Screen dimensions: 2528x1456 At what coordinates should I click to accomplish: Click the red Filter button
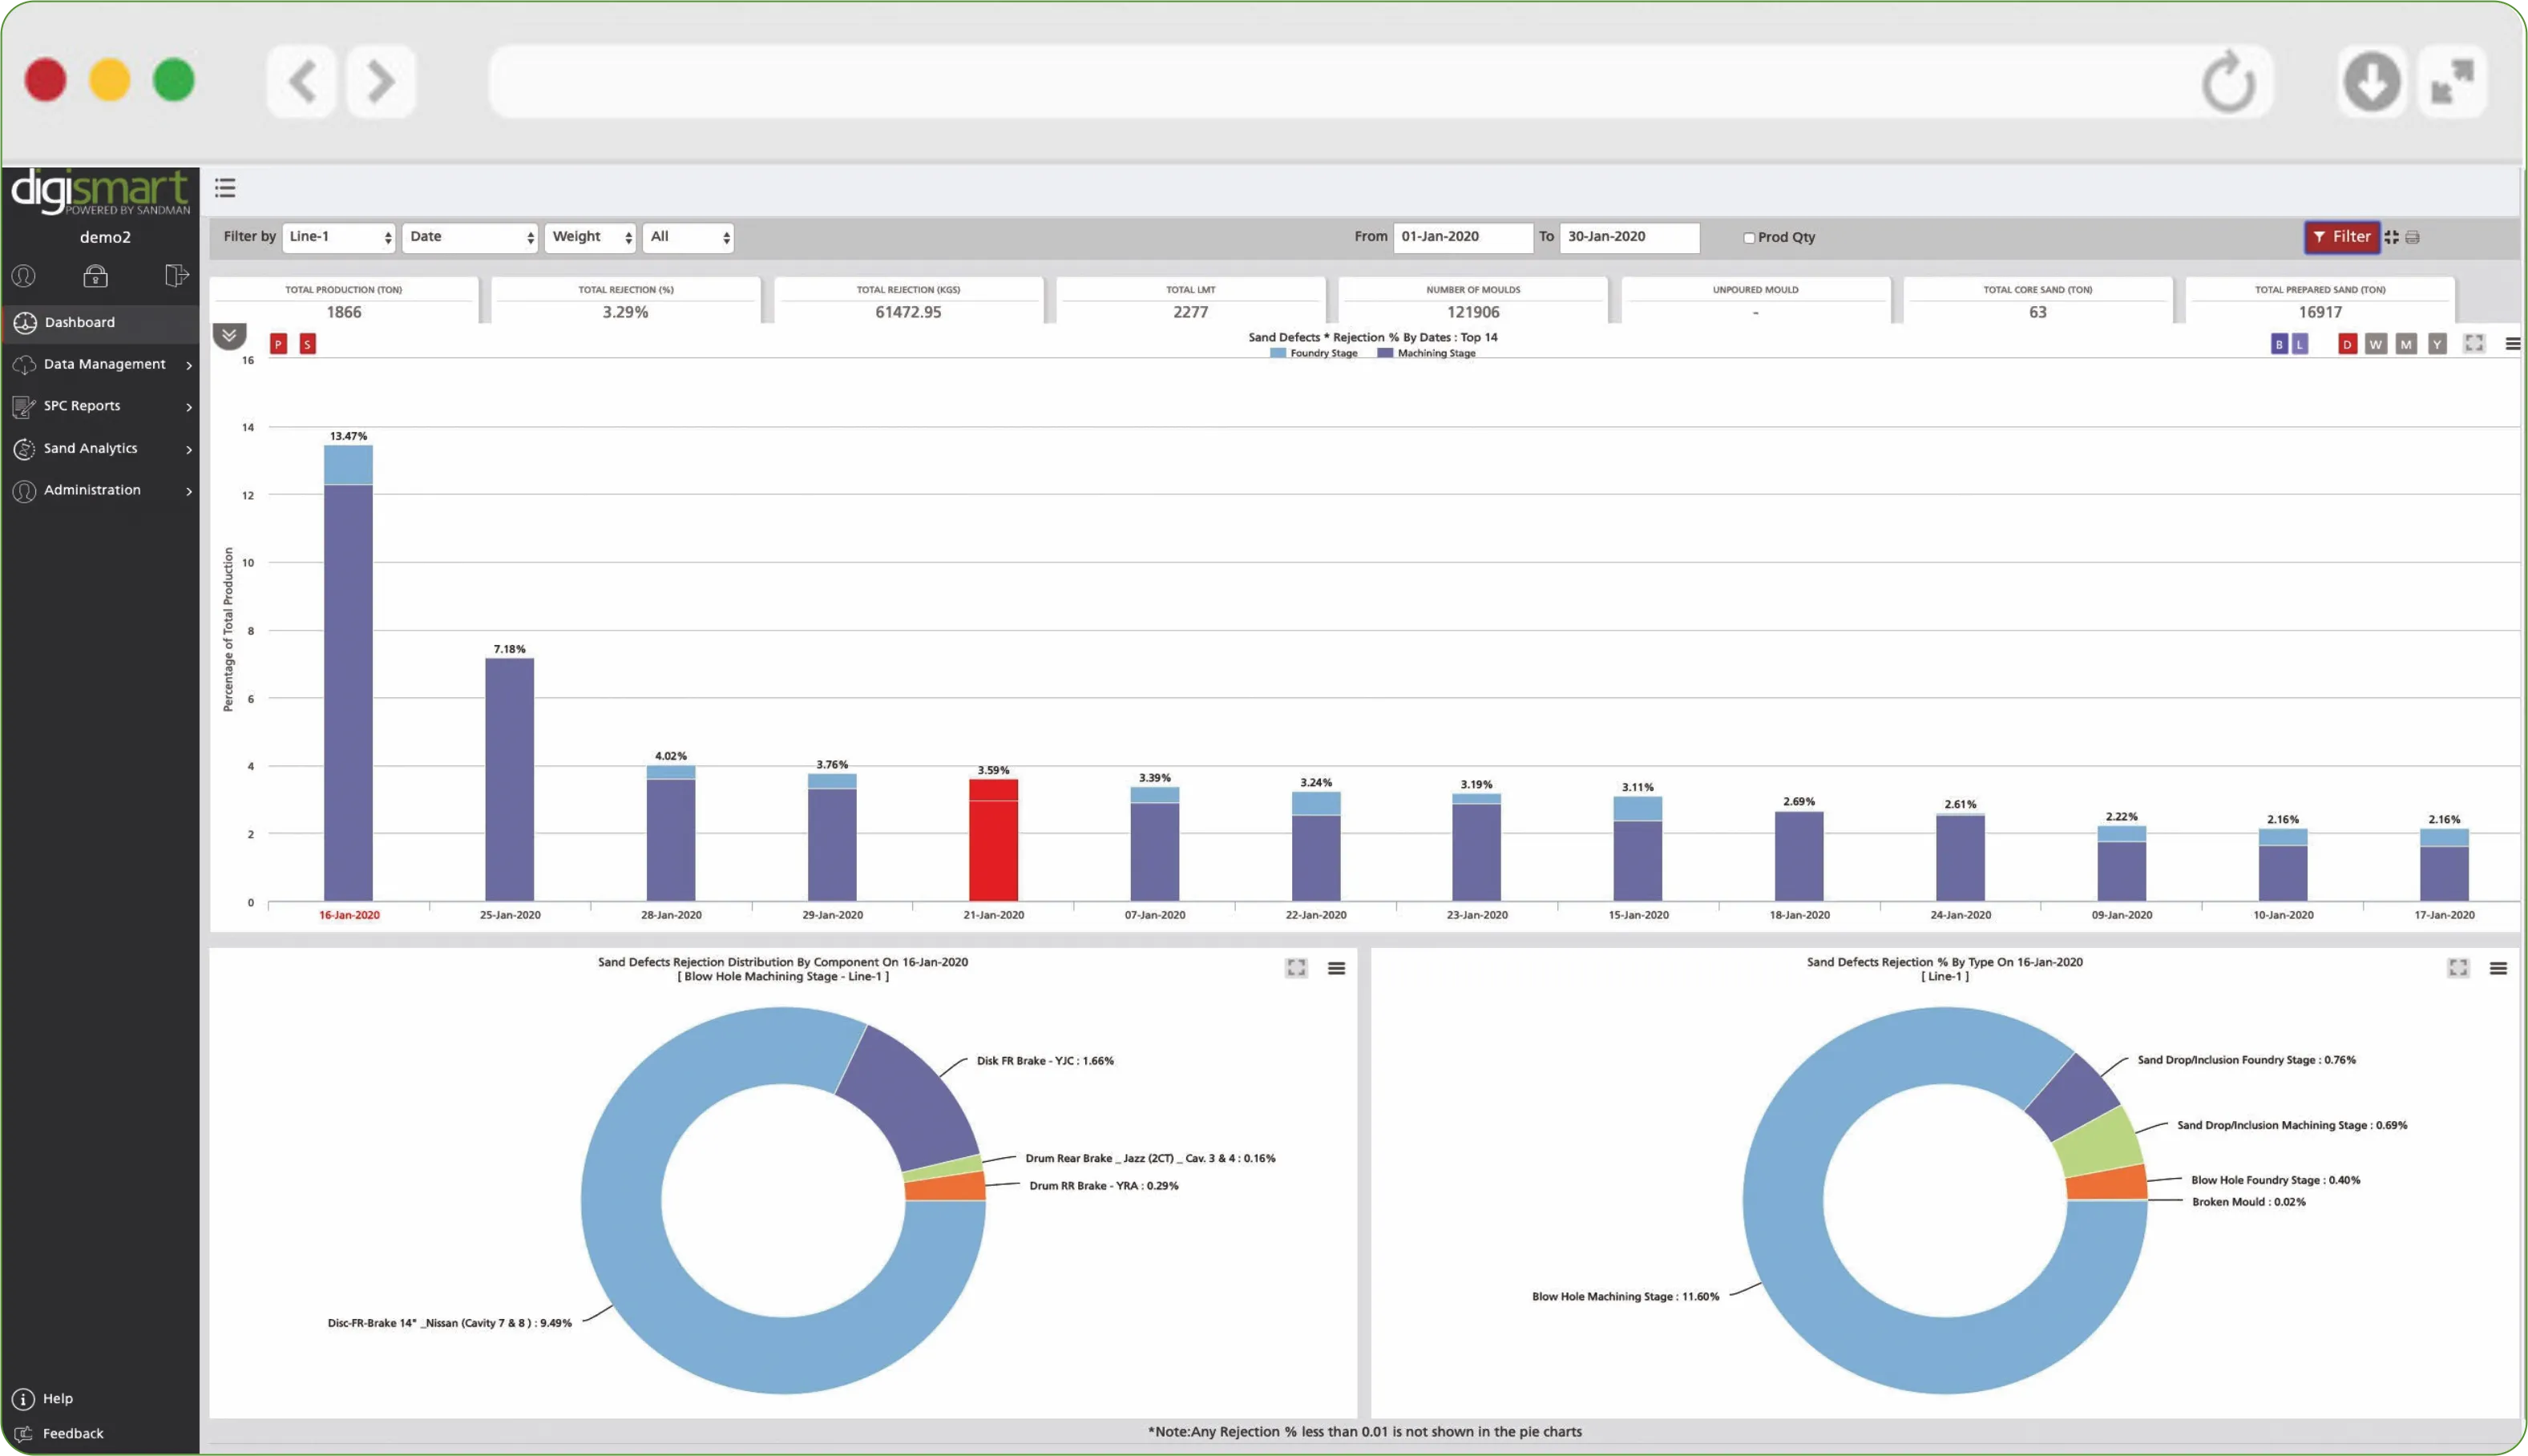[x=2341, y=237]
